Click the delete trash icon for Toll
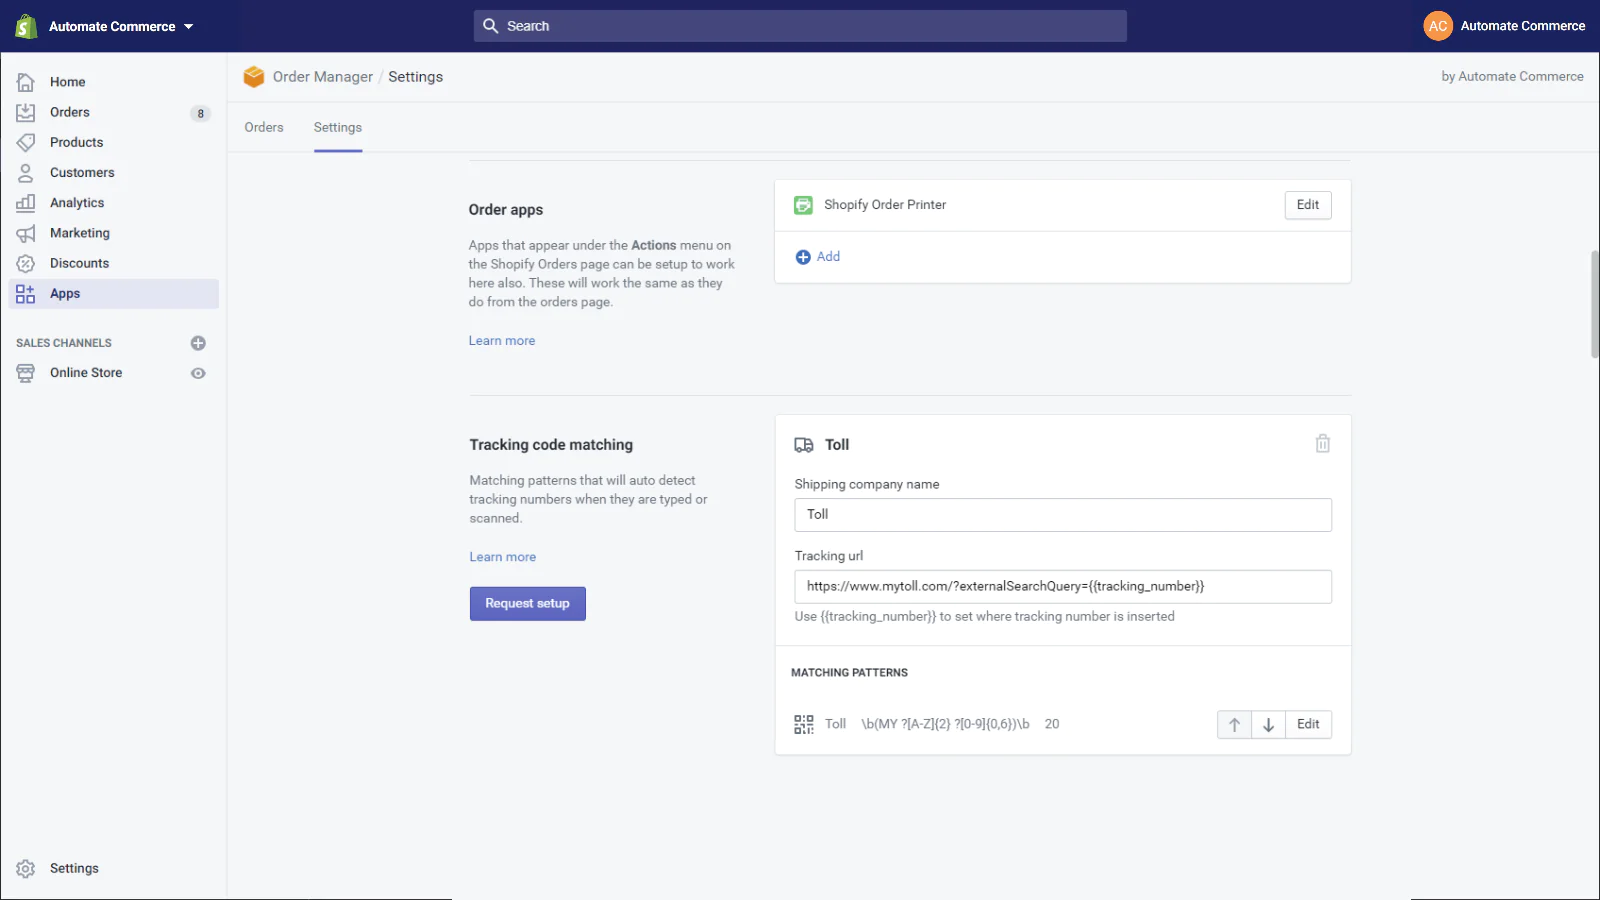The height and width of the screenshot is (900, 1600). [1322, 443]
